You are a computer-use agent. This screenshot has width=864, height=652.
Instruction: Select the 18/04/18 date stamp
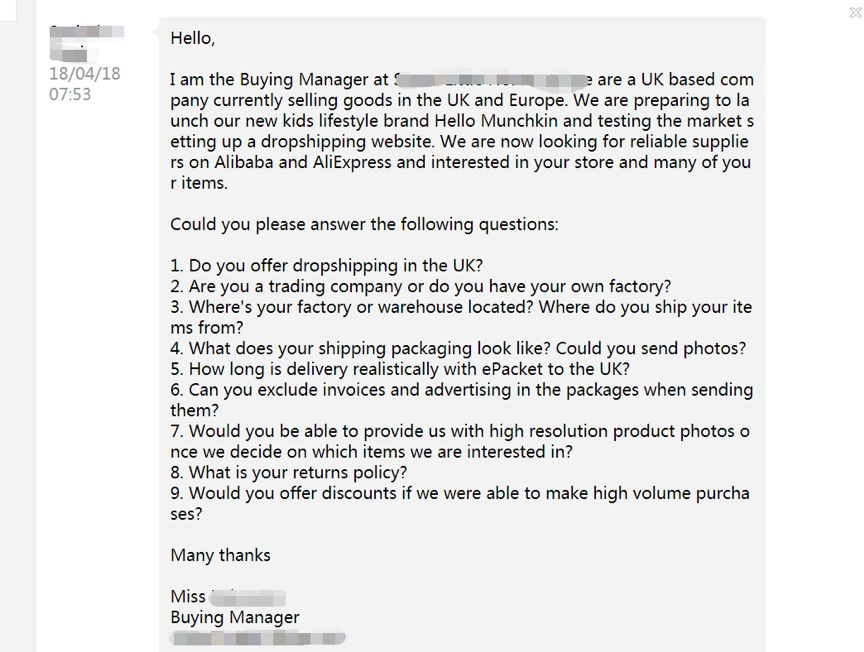pos(85,73)
